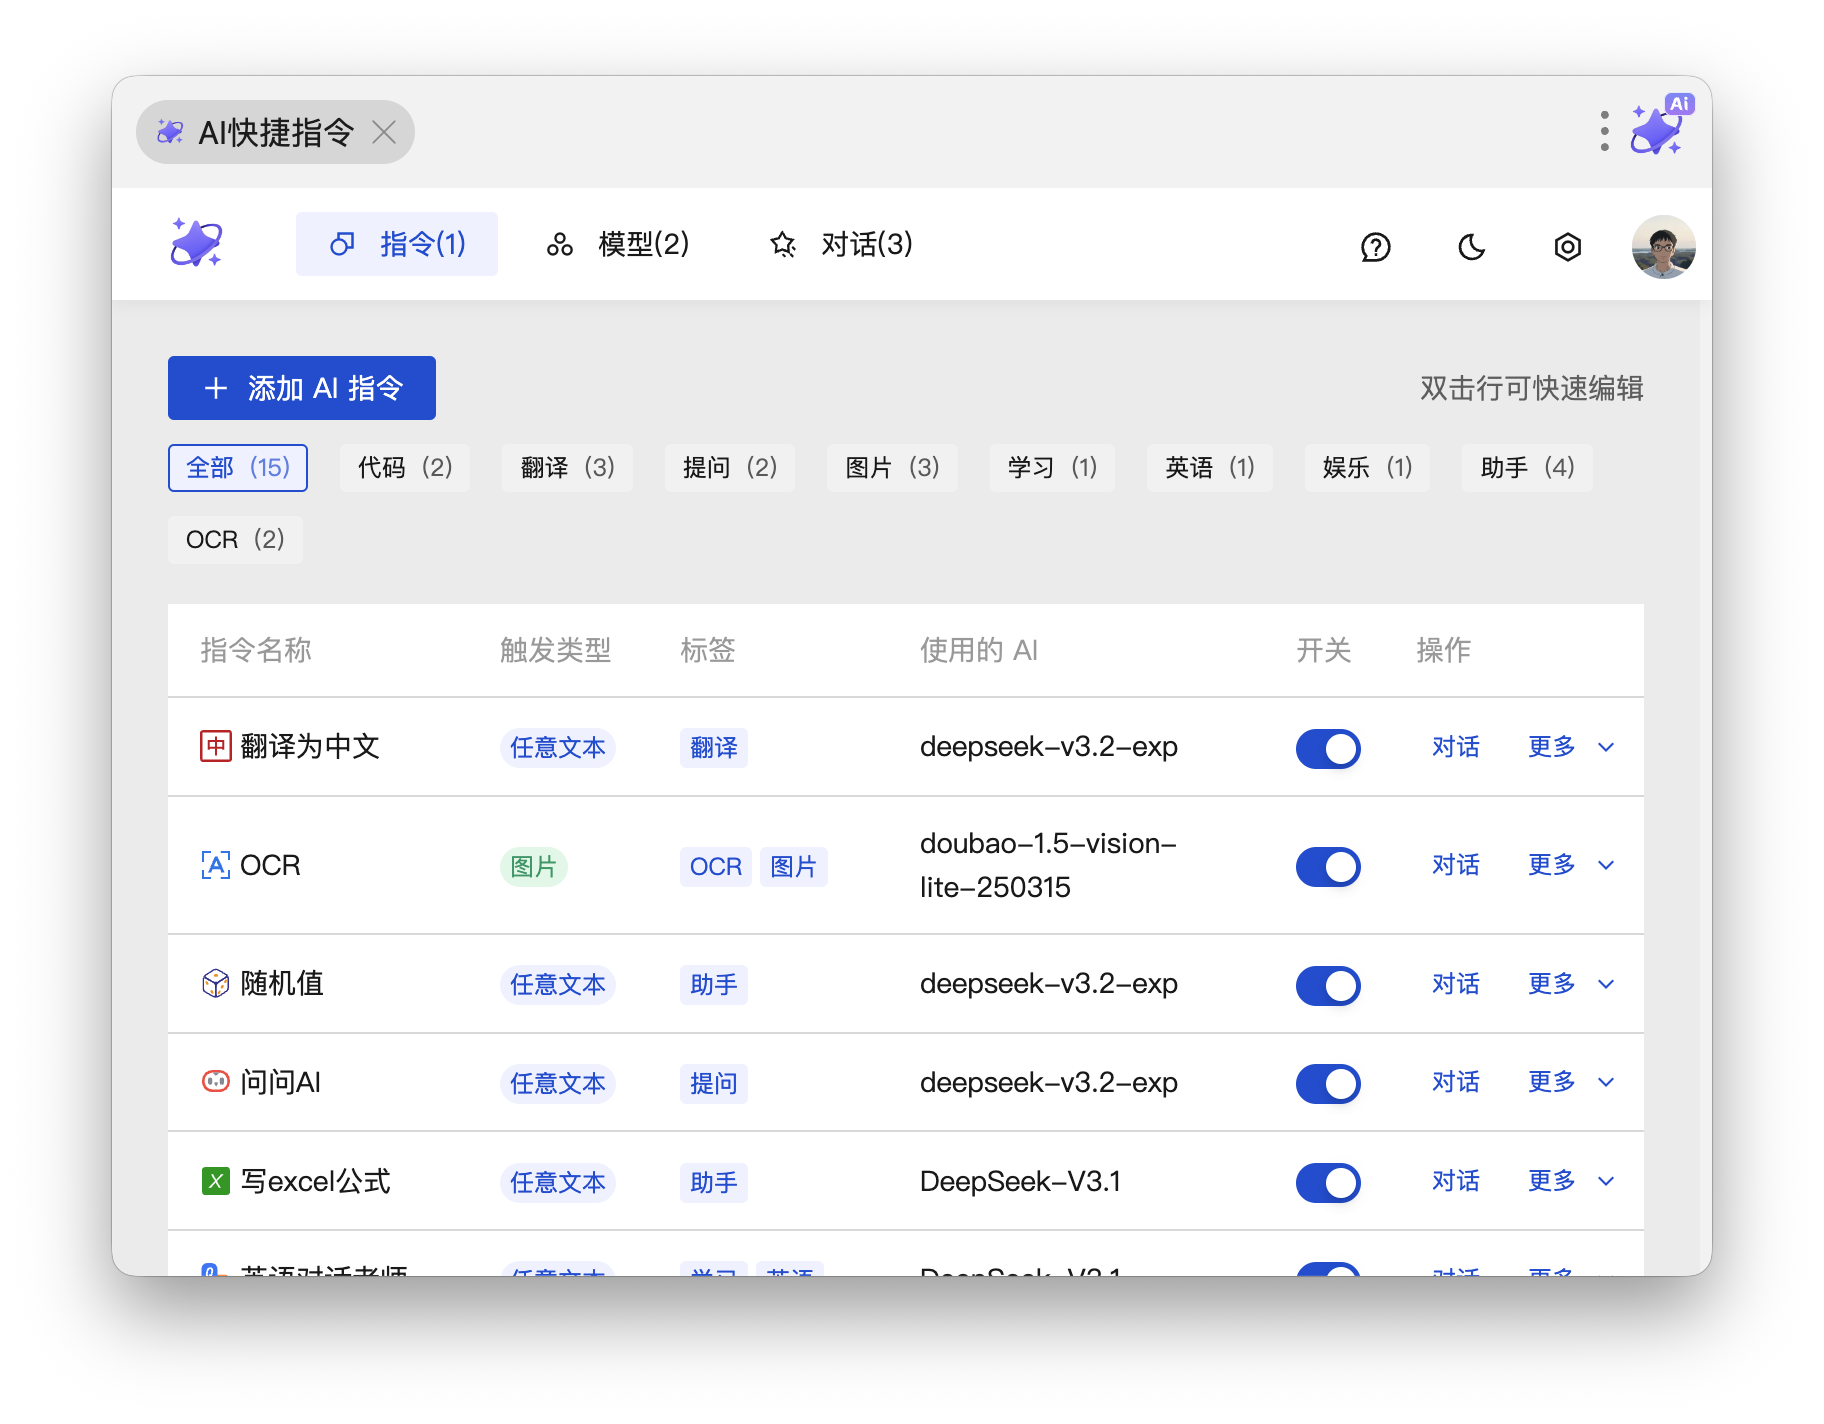The image size is (1824, 1424).
Task: Click the user avatar photo
Action: click(1663, 247)
